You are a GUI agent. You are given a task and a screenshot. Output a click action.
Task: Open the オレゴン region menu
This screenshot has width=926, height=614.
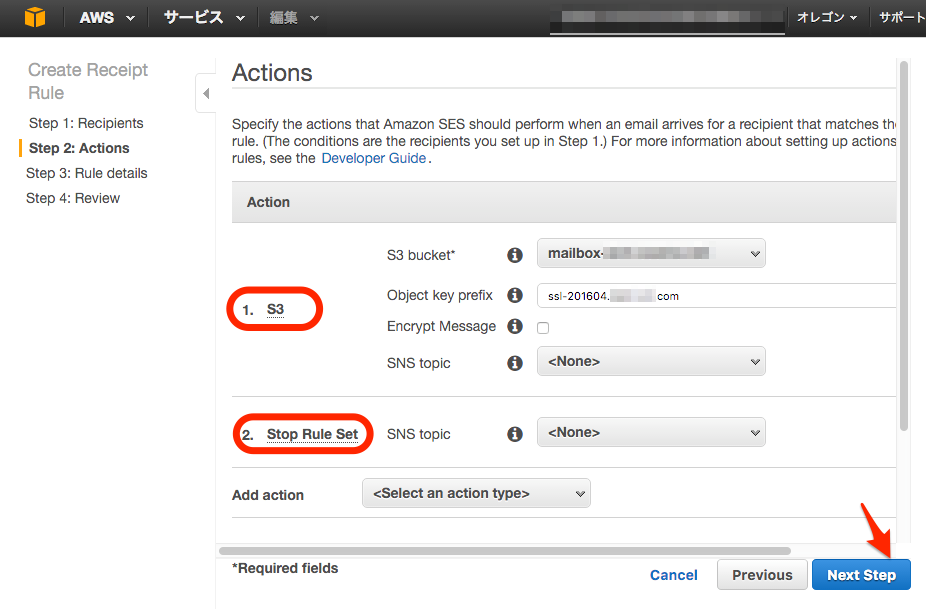827,18
